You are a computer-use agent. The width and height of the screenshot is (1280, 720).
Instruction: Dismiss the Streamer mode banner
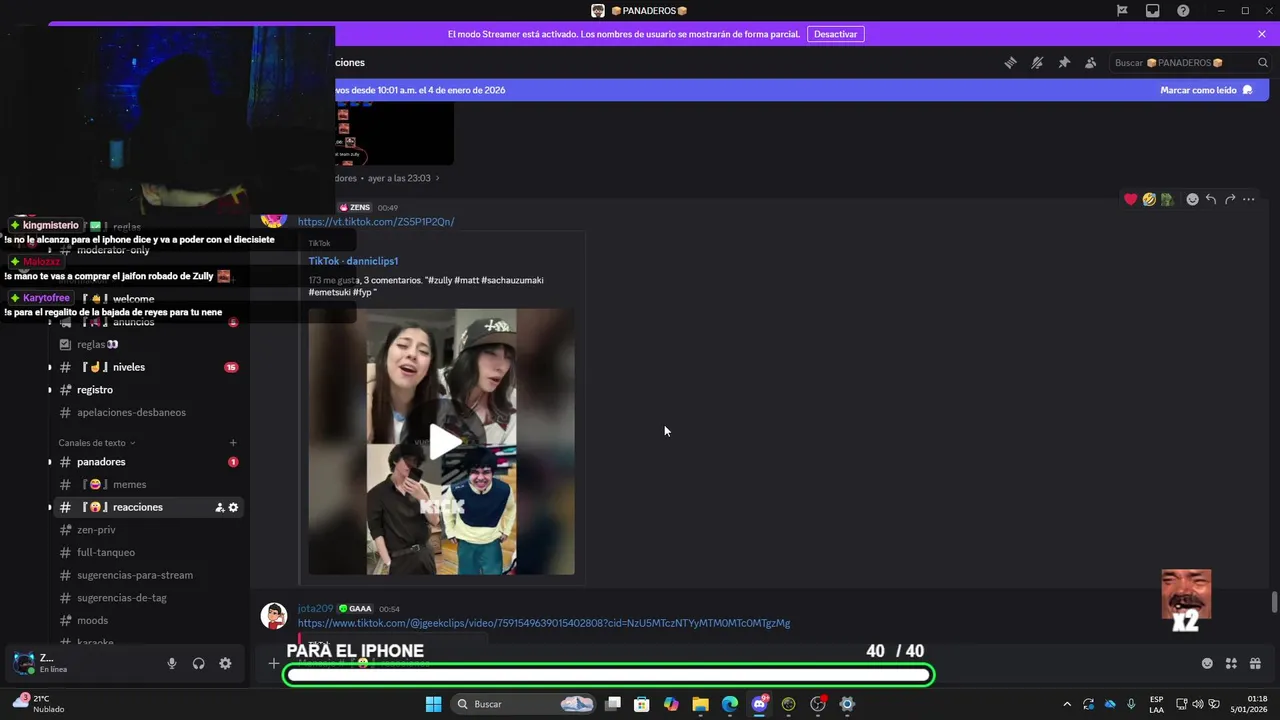tap(1262, 34)
